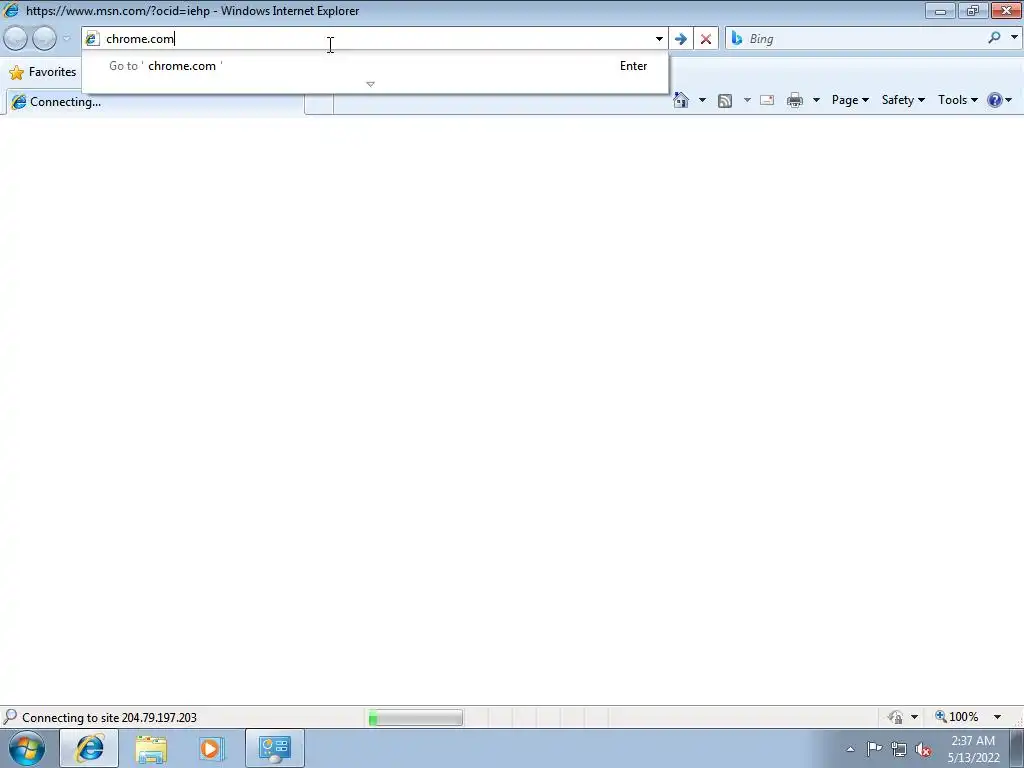Image resolution: width=1024 pixels, height=768 pixels.
Task: Click the control panel taskbar icon
Action: [274, 748]
